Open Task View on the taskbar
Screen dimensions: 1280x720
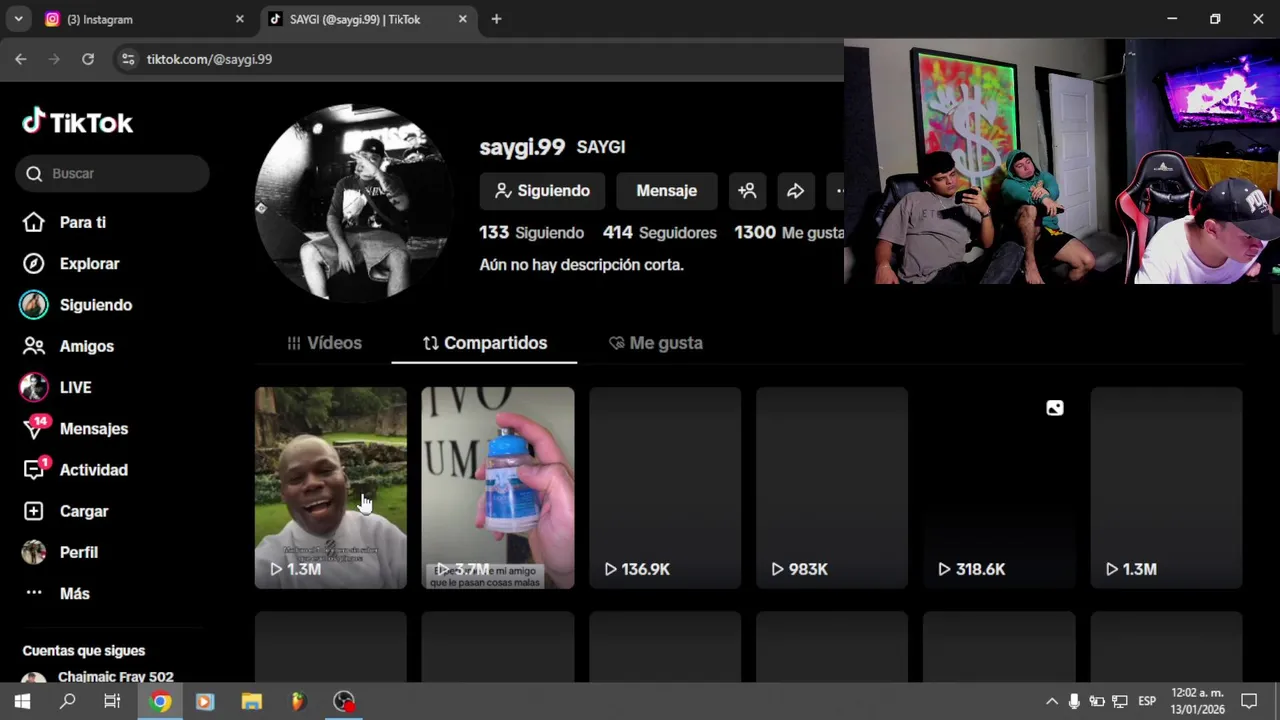click(112, 702)
